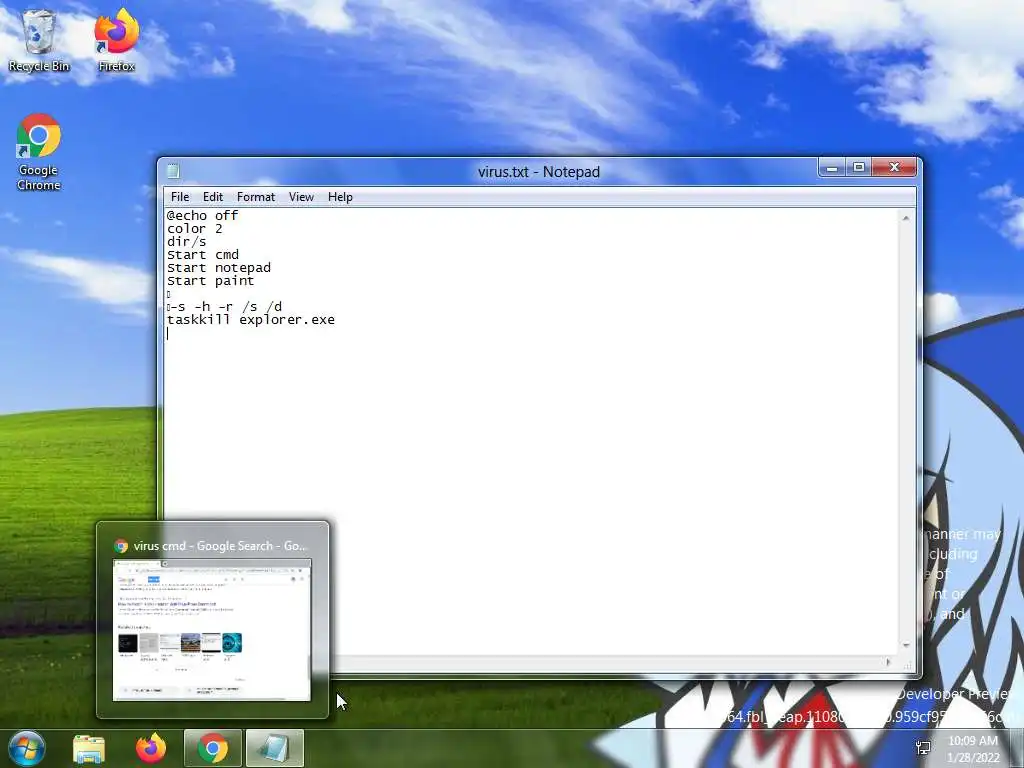The width and height of the screenshot is (1024, 768).
Task: Click the 'dir/s' line
Action: (x=187, y=242)
